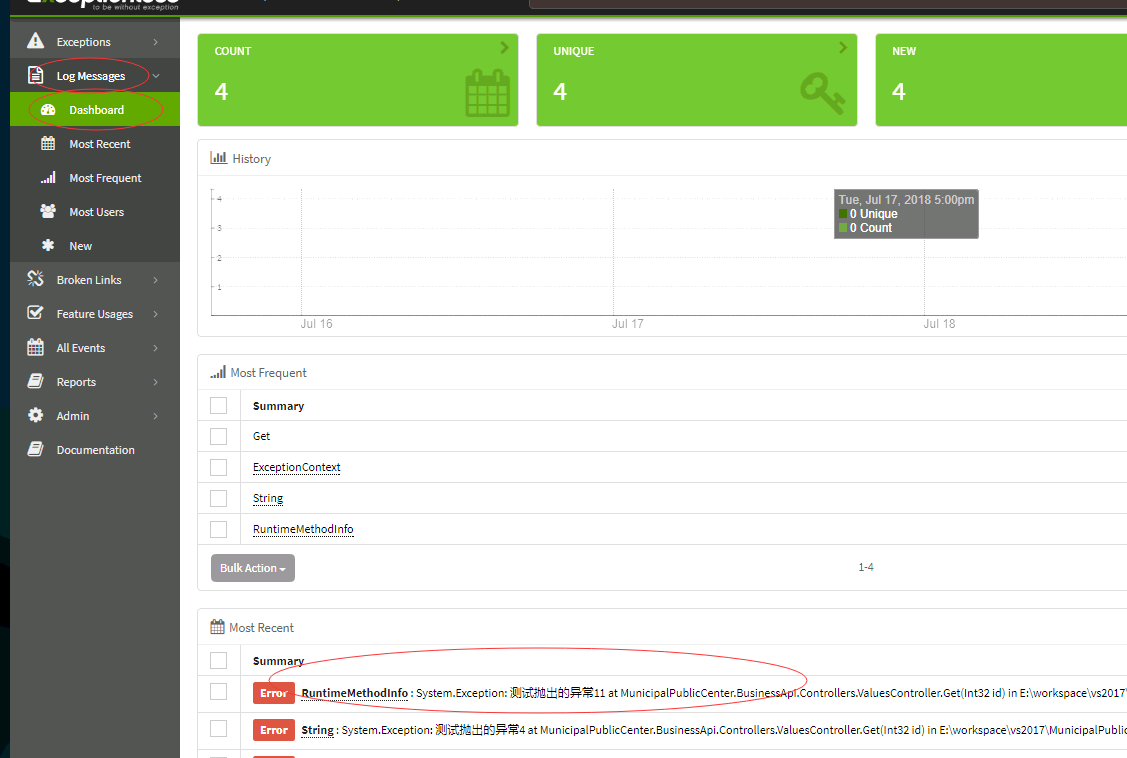Expand the Broken Links menu chevron
Viewport: 1127px width, 758px height.
click(155, 279)
